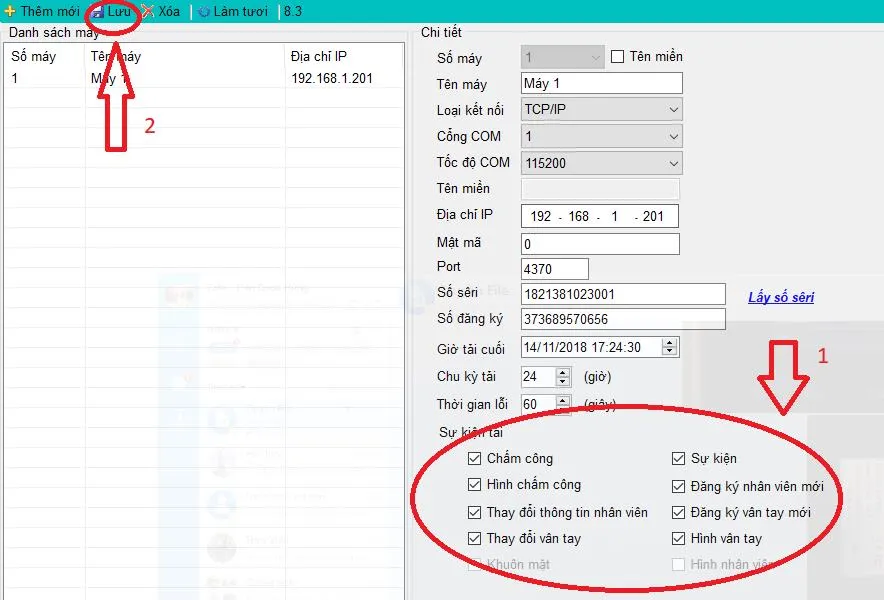This screenshot has height=600, width=884.
Task: Click the Port input field
Action: click(x=554, y=269)
